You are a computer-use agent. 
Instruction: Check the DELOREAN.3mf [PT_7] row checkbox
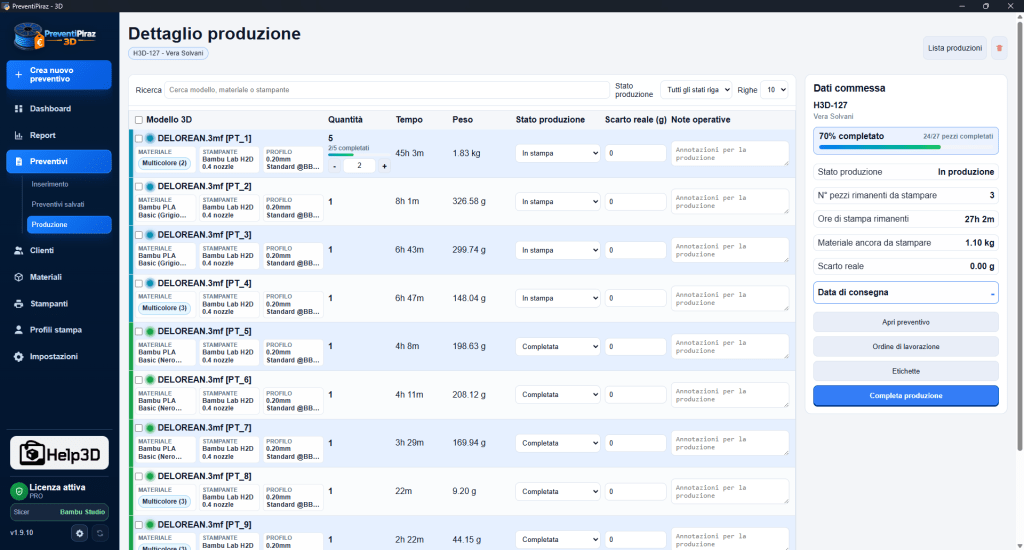(138, 428)
